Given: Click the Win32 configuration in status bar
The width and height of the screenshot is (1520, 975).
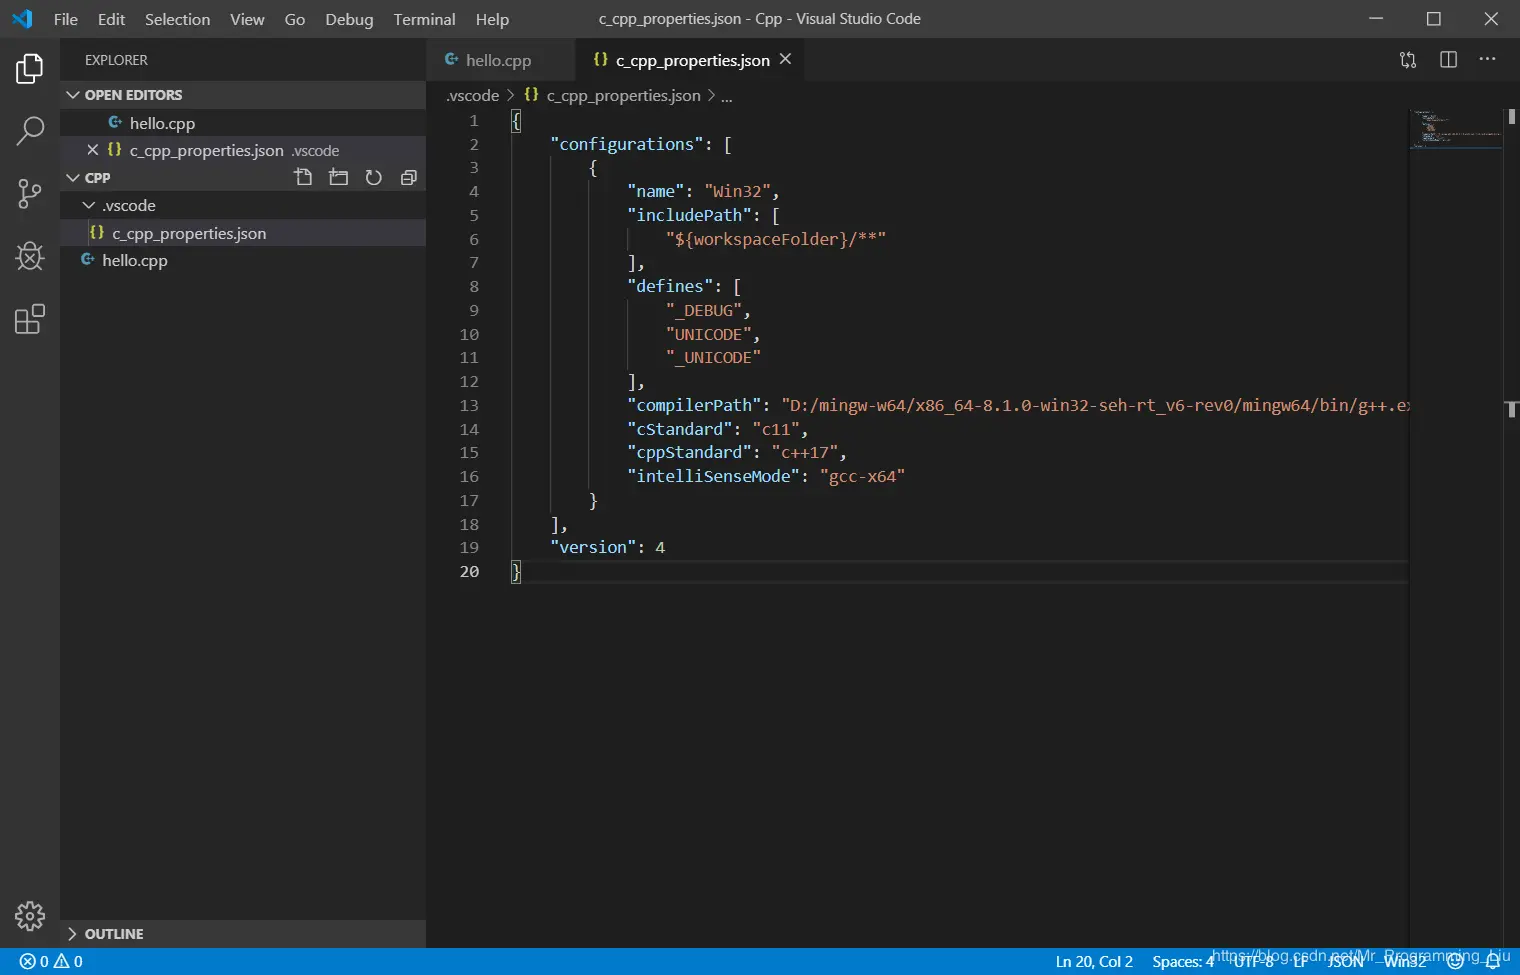Looking at the screenshot, I should (x=1405, y=961).
